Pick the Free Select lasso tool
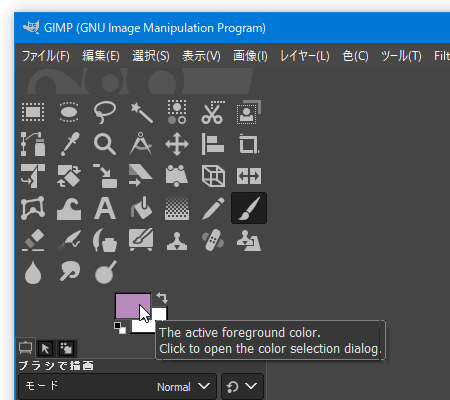This screenshot has height=400, width=450. [105, 112]
